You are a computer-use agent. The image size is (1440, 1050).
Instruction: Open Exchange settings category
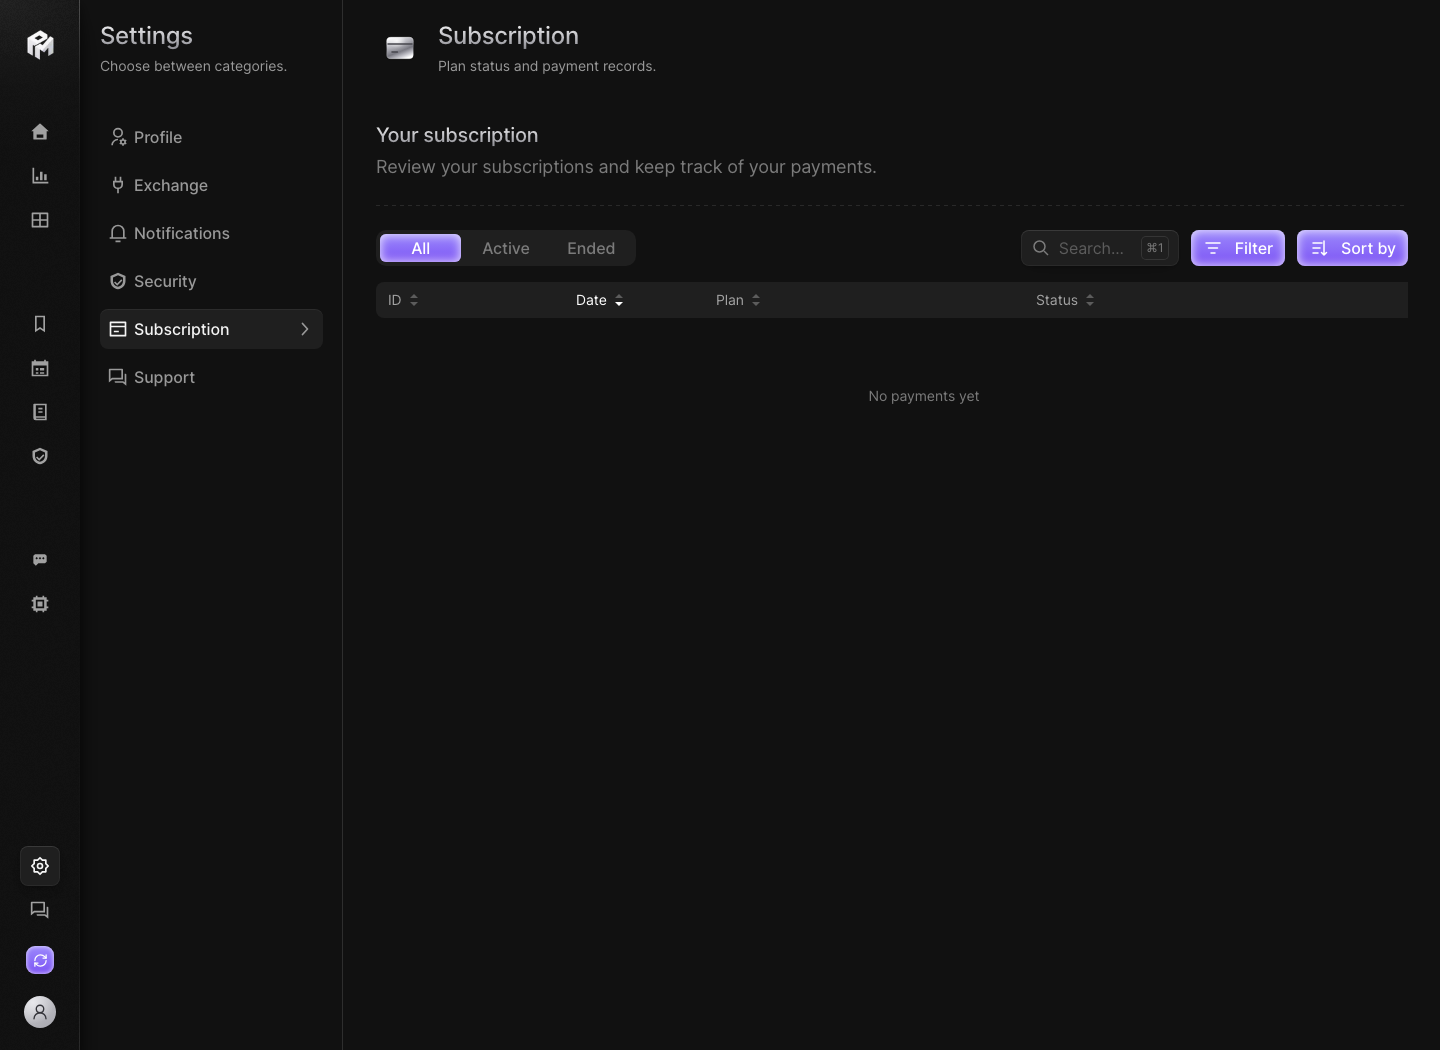point(211,185)
